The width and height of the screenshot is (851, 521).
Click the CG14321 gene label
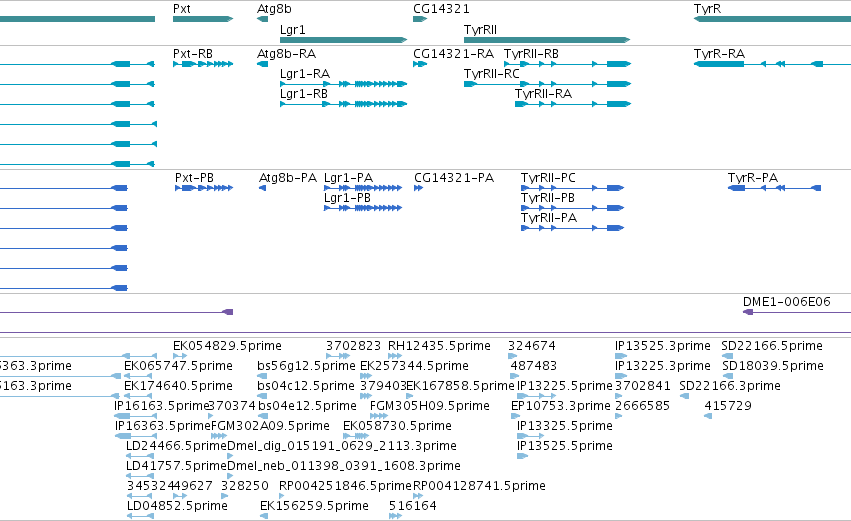[x=441, y=9]
